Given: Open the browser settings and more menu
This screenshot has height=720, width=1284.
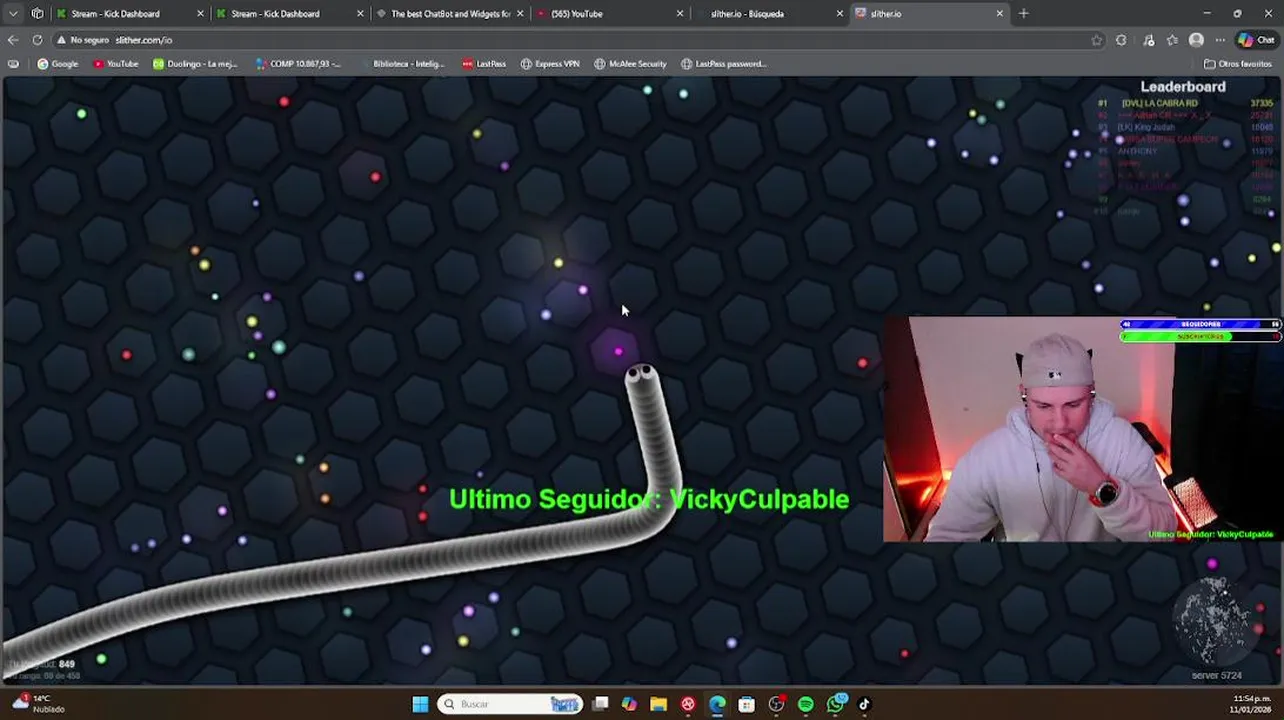Looking at the screenshot, I should (x=1220, y=40).
